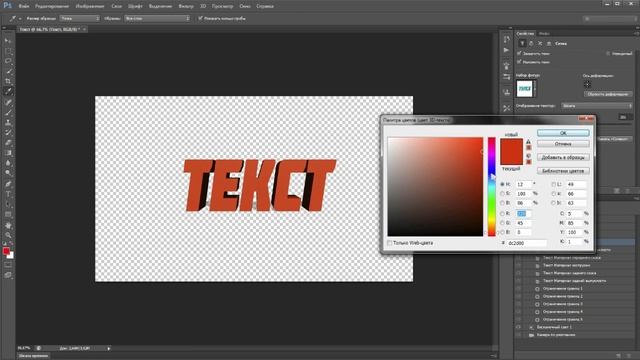
Task: Open the Image menu
Action: (x=90, y=6)
